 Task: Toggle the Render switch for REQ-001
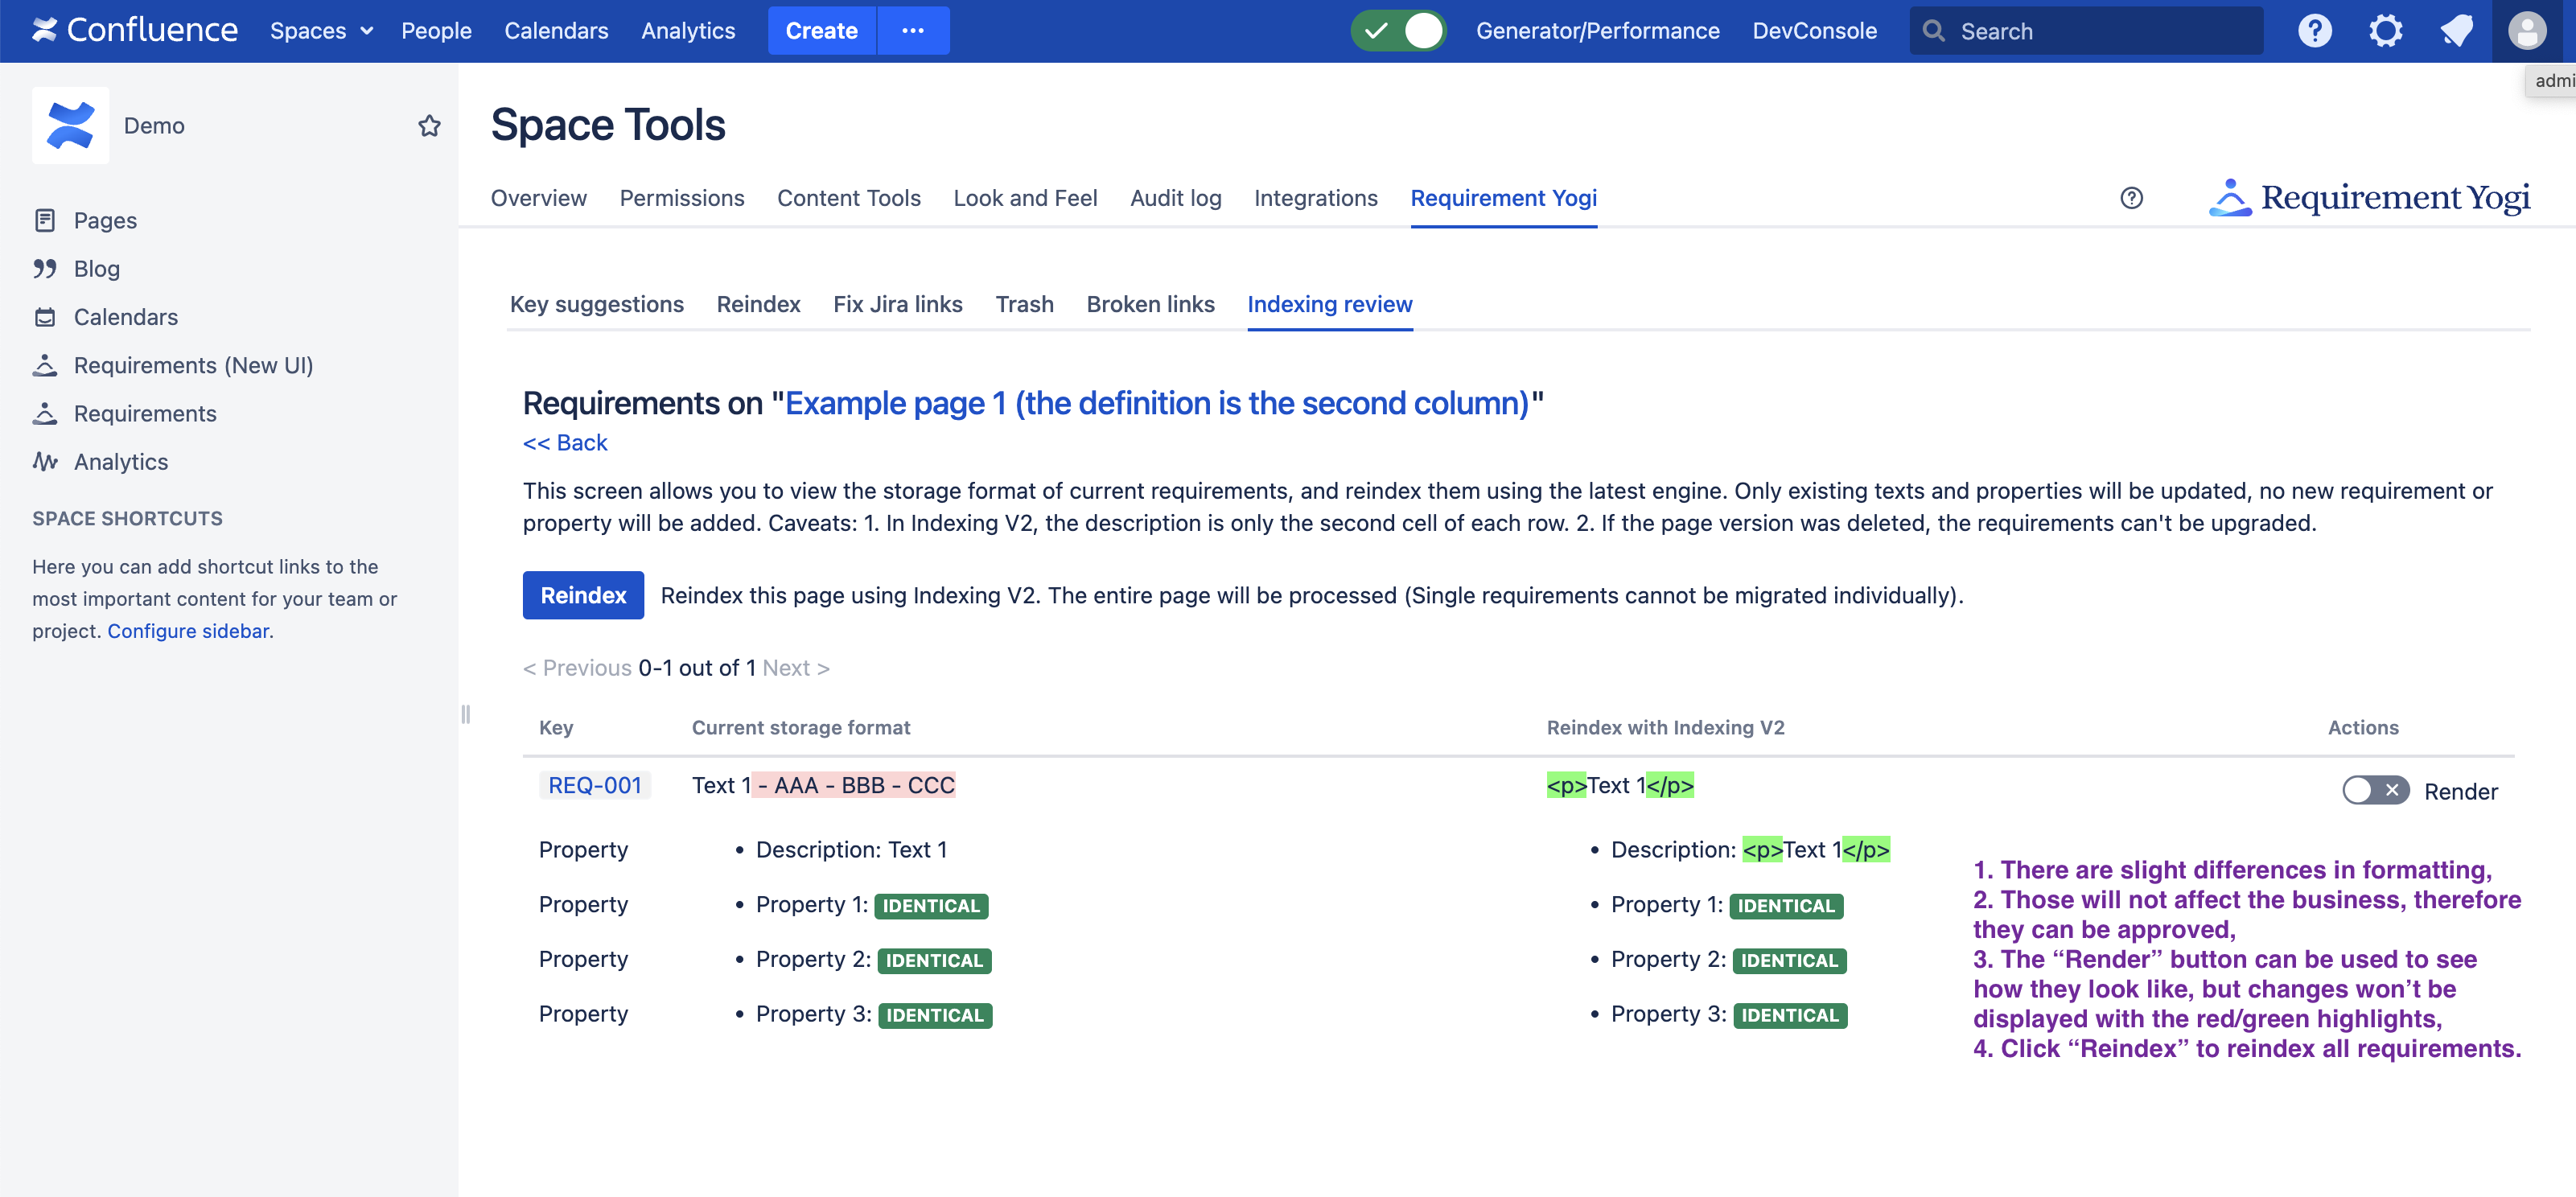click(x=2375, y=790)
